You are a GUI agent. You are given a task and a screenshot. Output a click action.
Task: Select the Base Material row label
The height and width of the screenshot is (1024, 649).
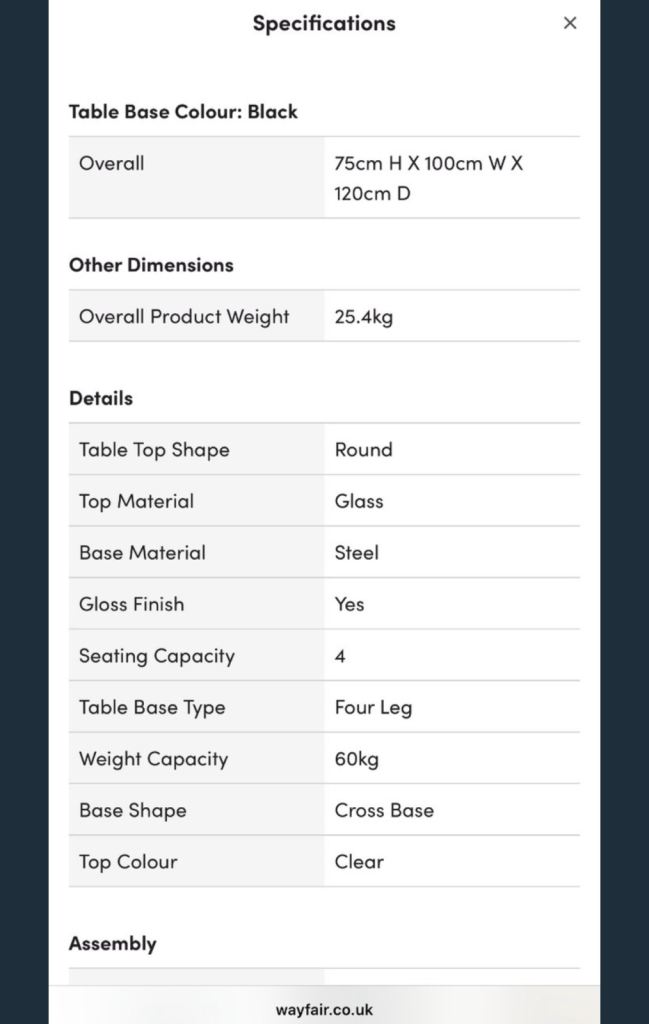point(142,552)
